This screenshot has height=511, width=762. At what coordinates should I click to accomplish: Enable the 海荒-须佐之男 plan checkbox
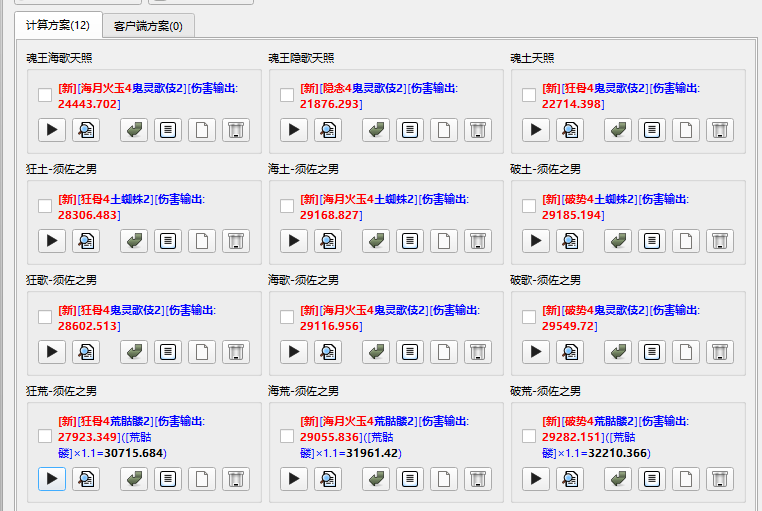pos(287,436)
